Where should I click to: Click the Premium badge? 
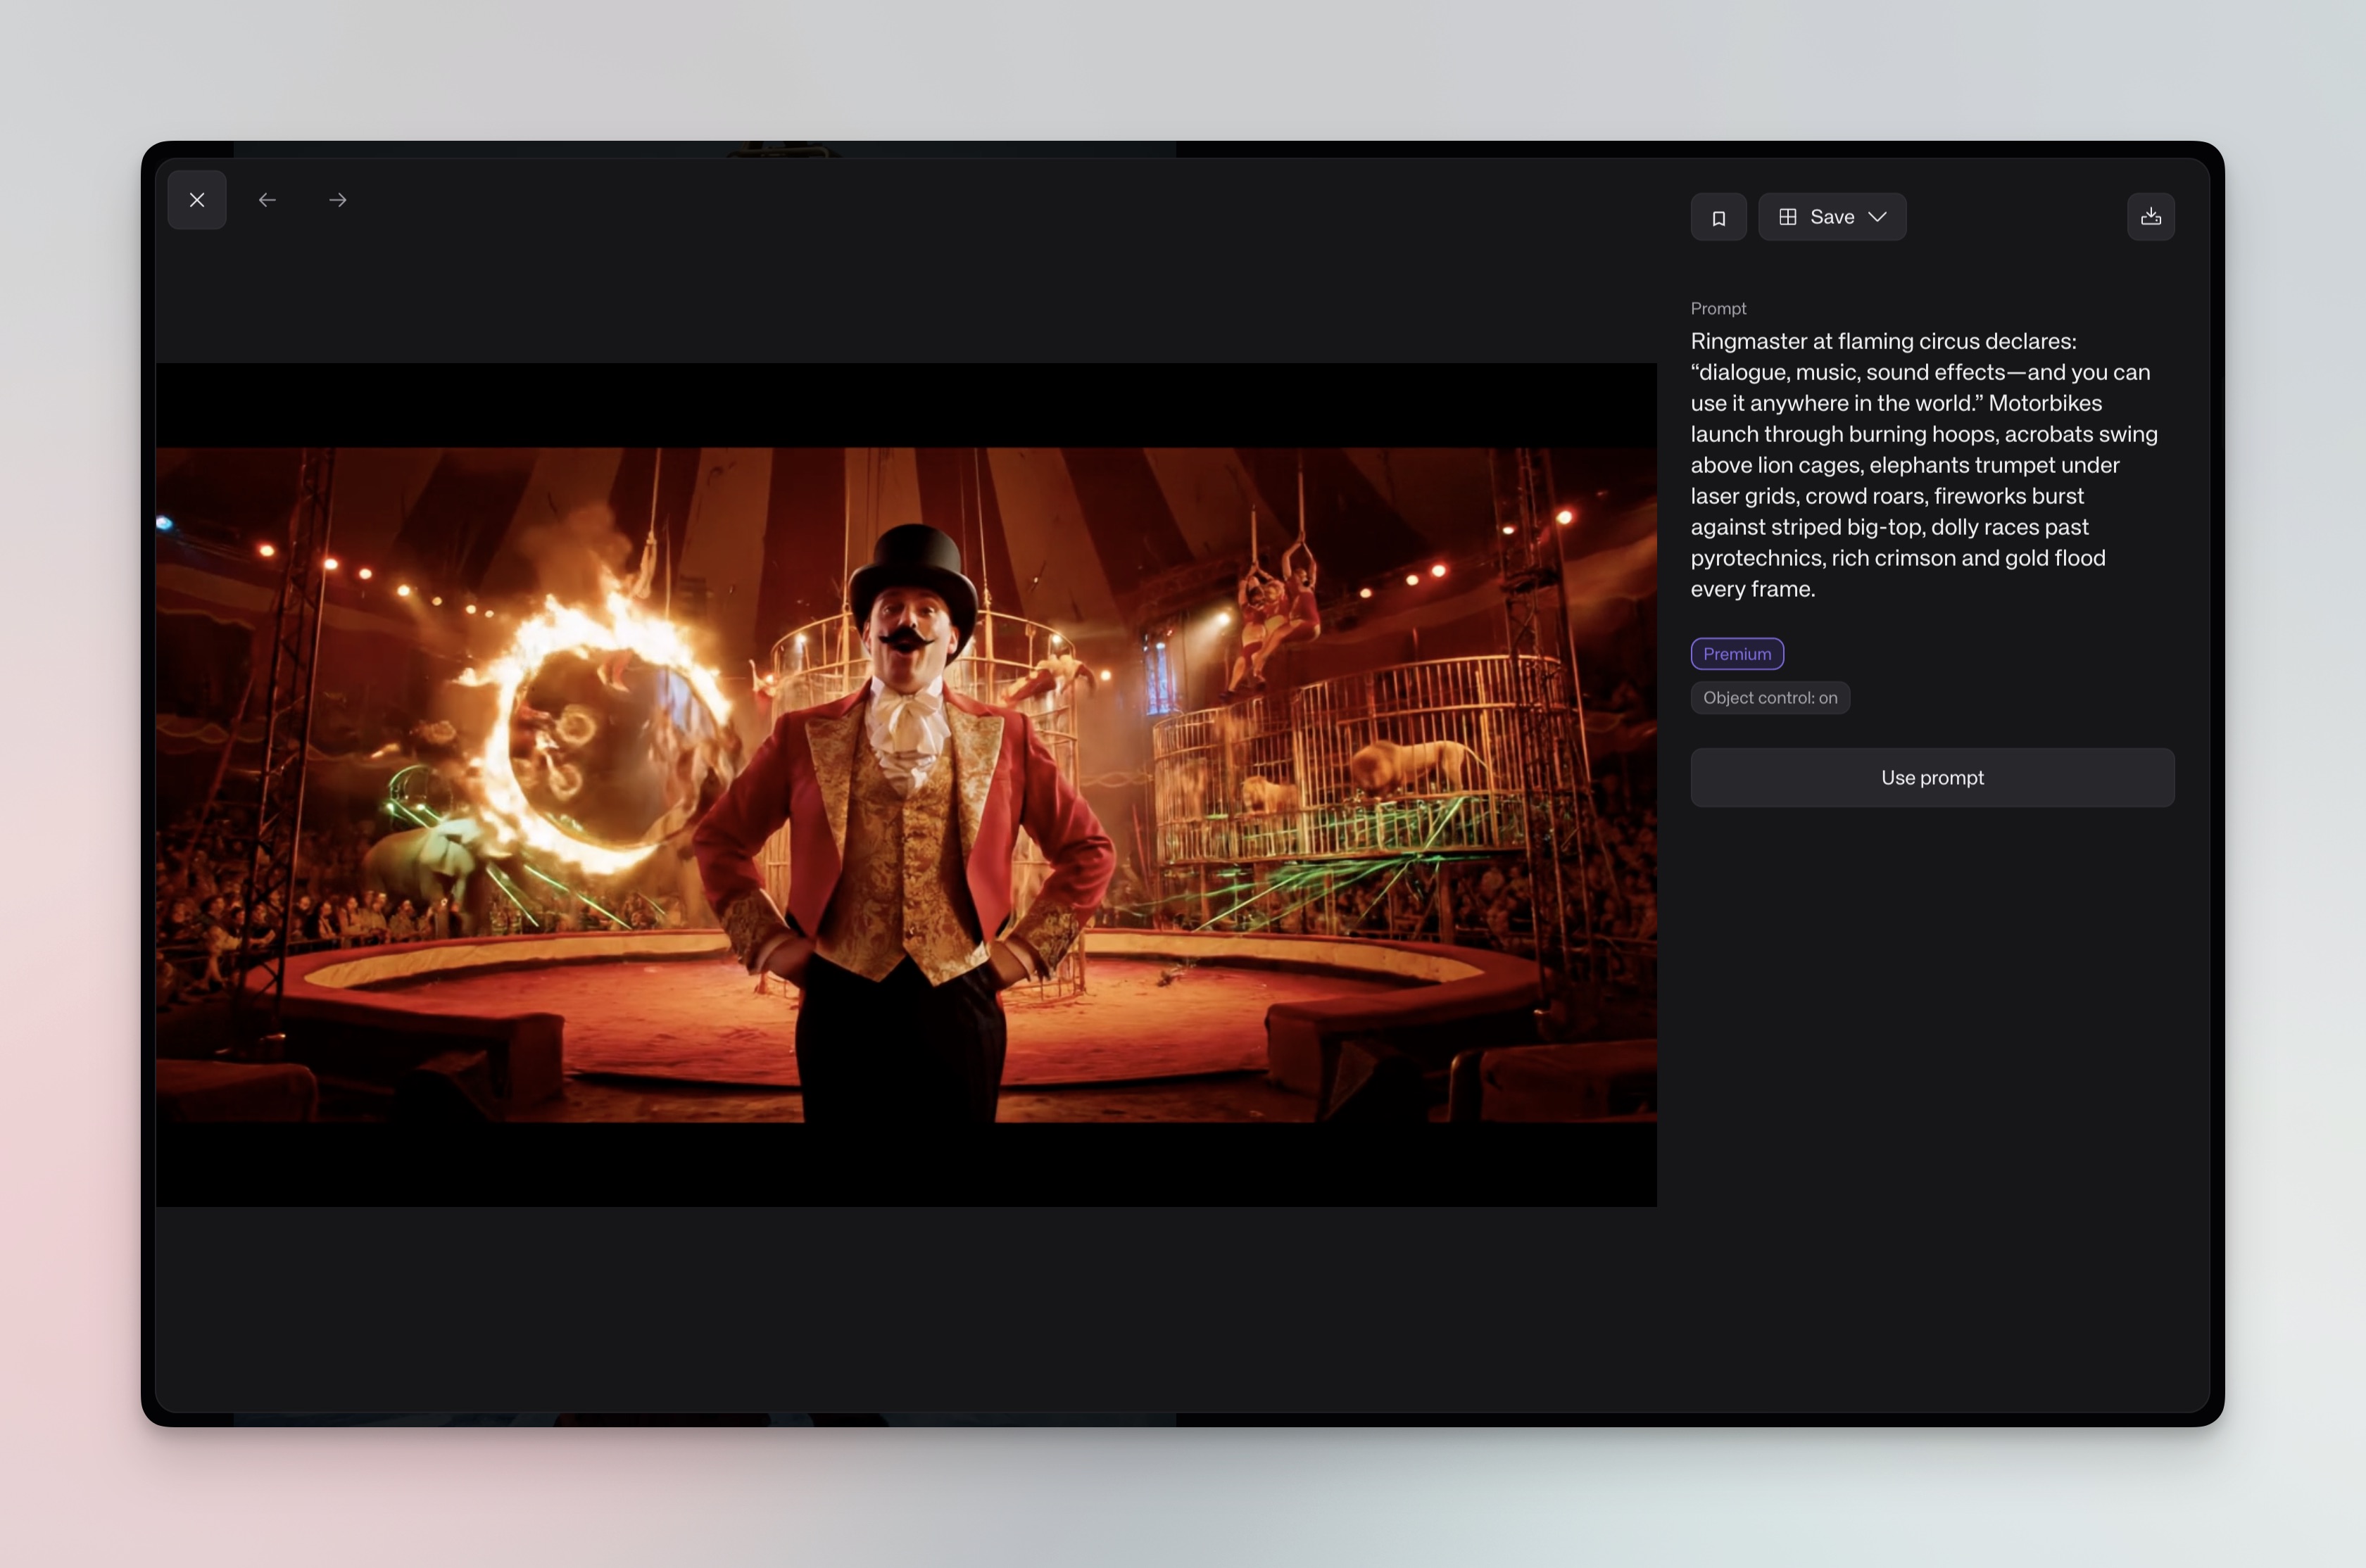click(1737, 653)
